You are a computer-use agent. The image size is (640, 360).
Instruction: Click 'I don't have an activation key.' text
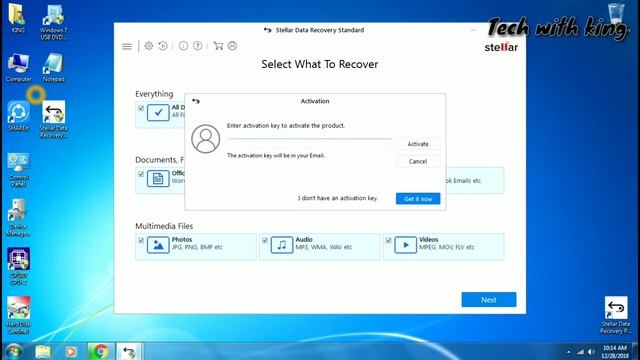338,198
